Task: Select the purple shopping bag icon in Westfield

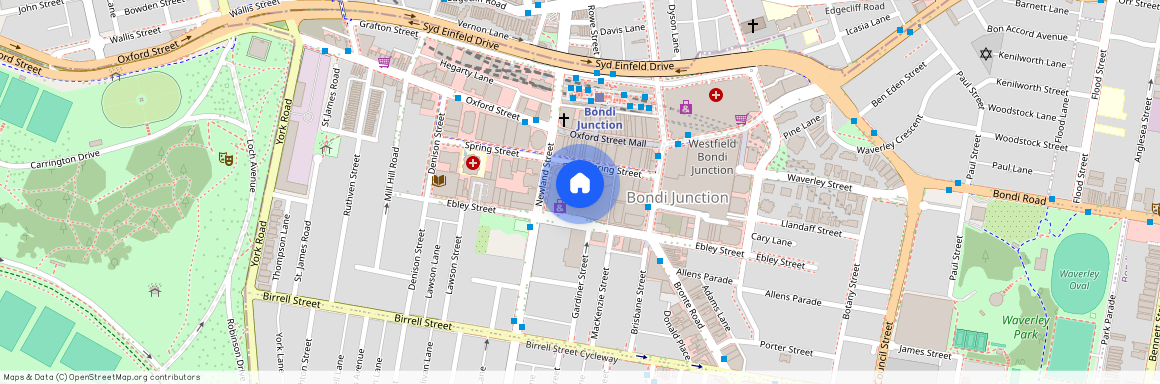Action: 686,107
